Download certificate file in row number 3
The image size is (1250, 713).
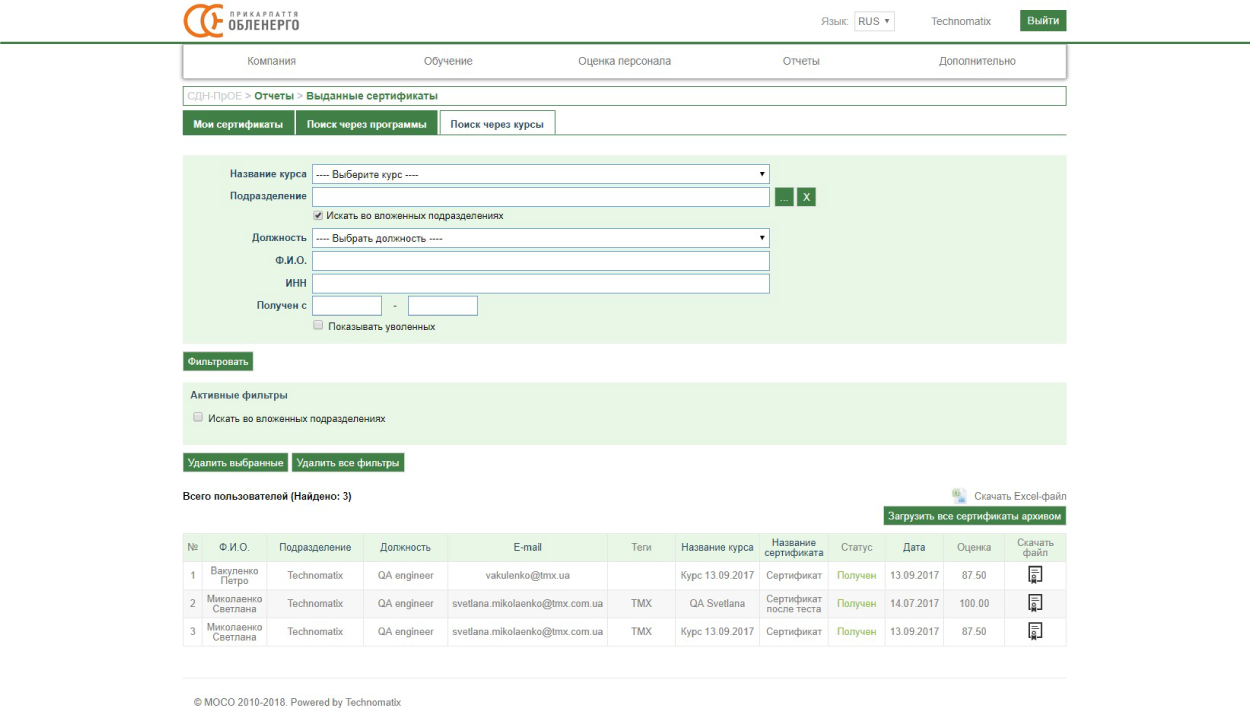click(1035, 631)
